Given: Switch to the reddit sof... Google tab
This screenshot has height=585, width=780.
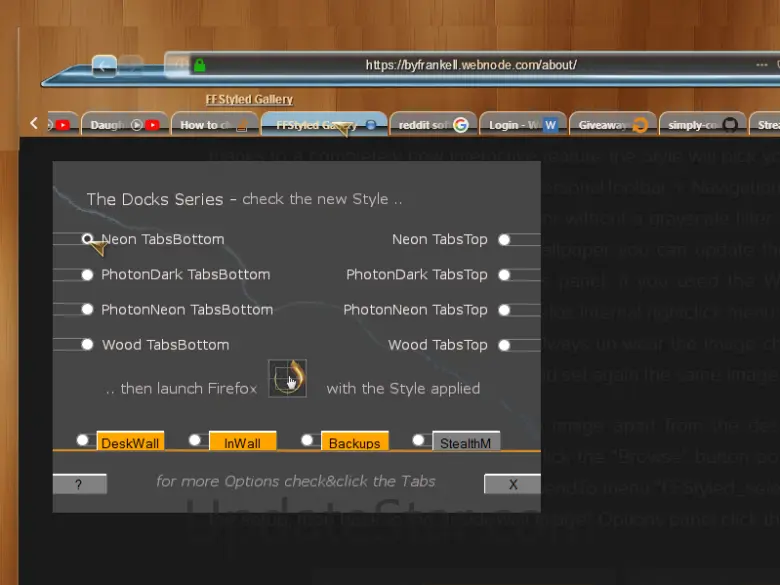Looking at the screenshot, I should [433, 125].
